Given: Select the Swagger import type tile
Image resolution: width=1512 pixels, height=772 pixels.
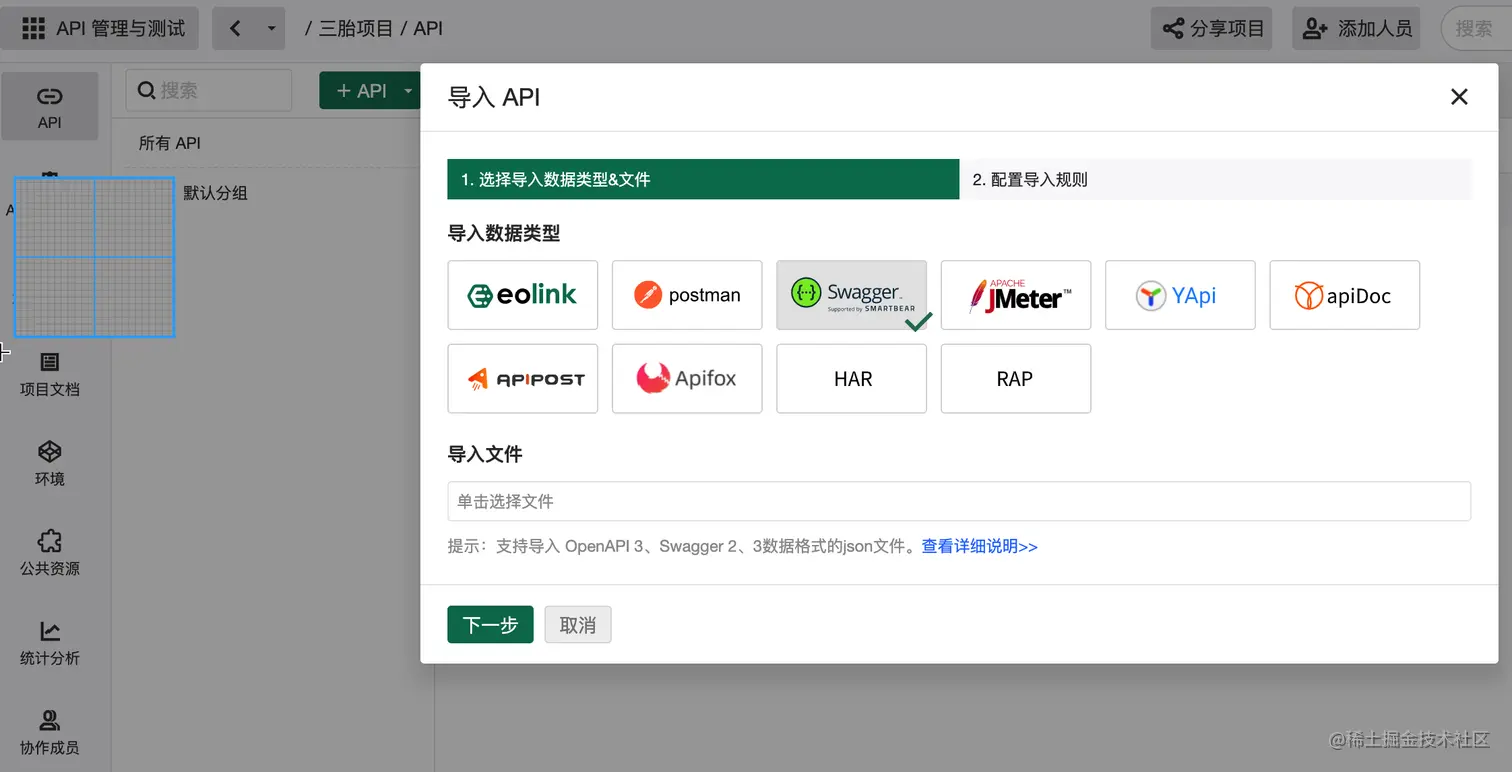Looking at the screenshot, I should [851, 295].
